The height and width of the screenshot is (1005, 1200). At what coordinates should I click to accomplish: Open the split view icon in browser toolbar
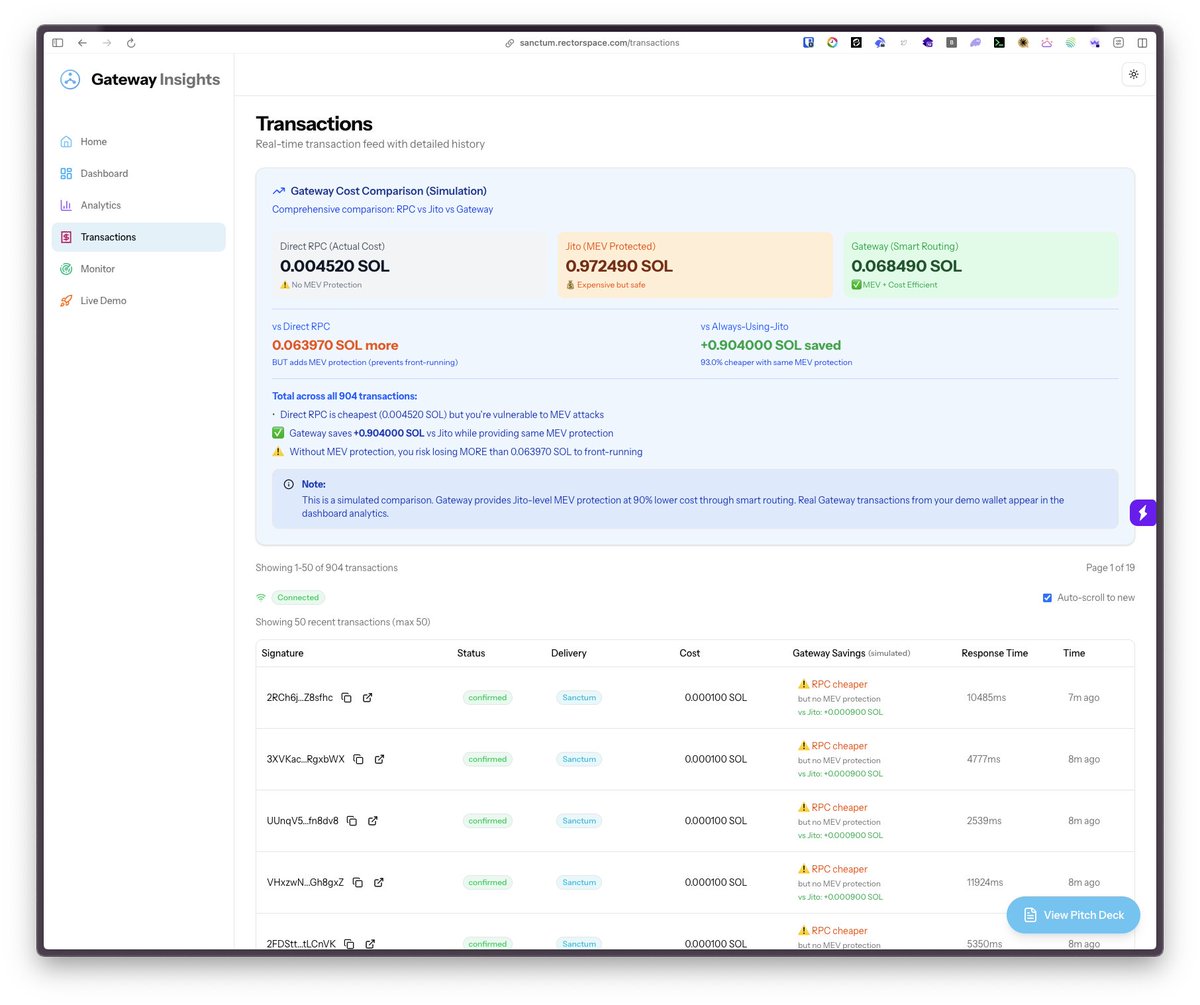[1142, 43]
